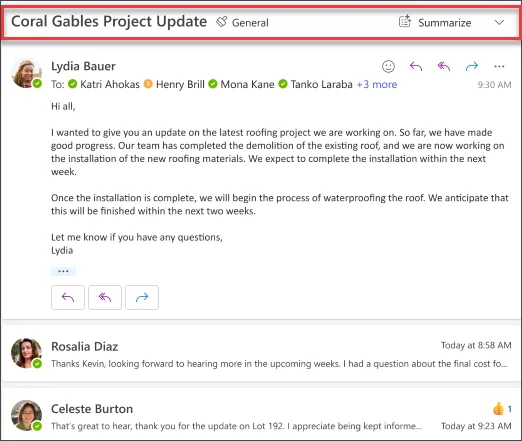Click the bottom boxed Reply button
The image size is (522, 441).
pos(68,297)
